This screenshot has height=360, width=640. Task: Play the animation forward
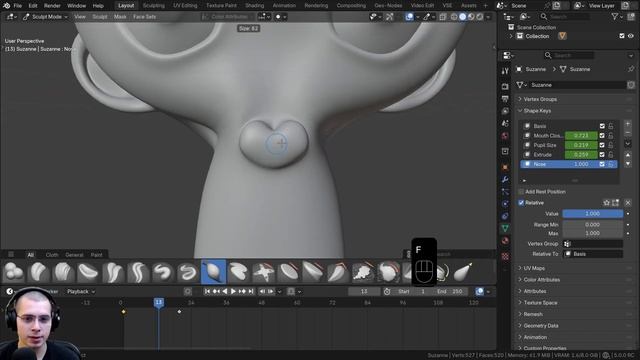tap(233, 291)
